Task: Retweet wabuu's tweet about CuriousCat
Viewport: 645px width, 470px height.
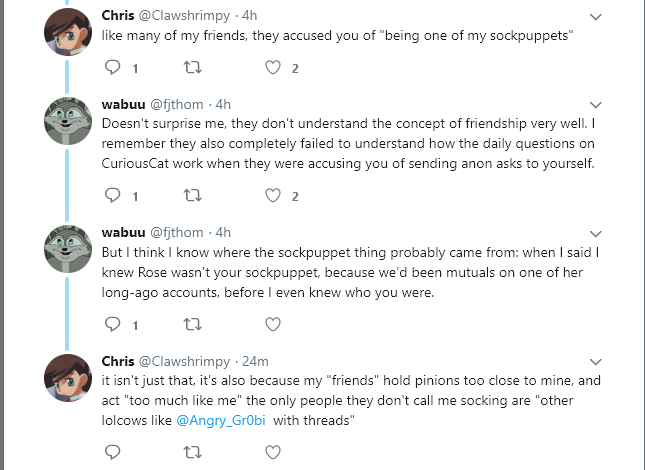Action: coord(193,195)
